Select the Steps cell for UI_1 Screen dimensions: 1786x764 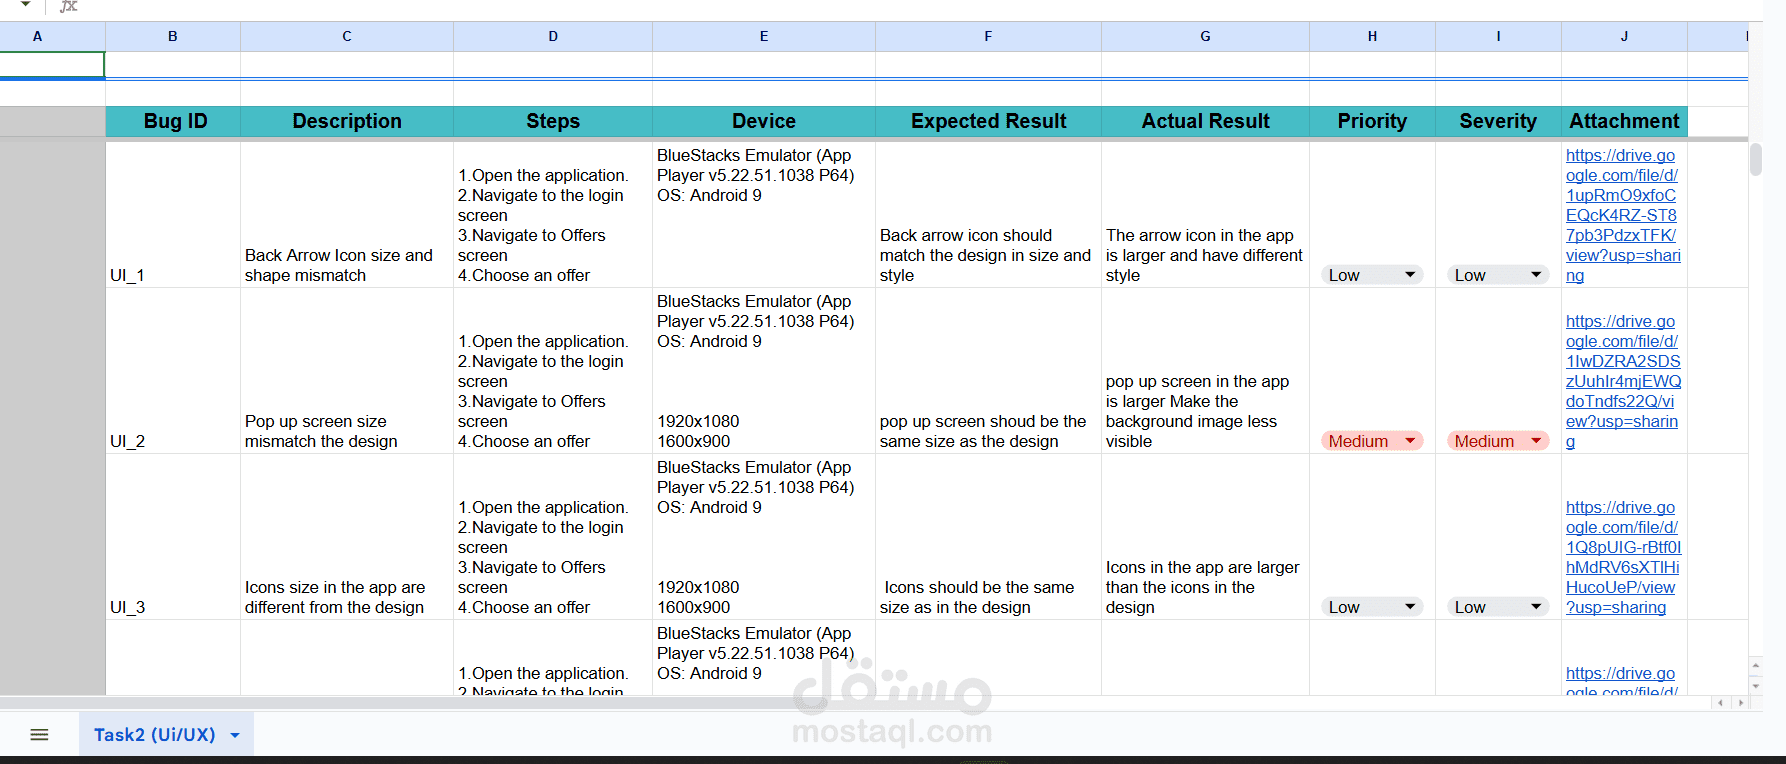[553, 215]
